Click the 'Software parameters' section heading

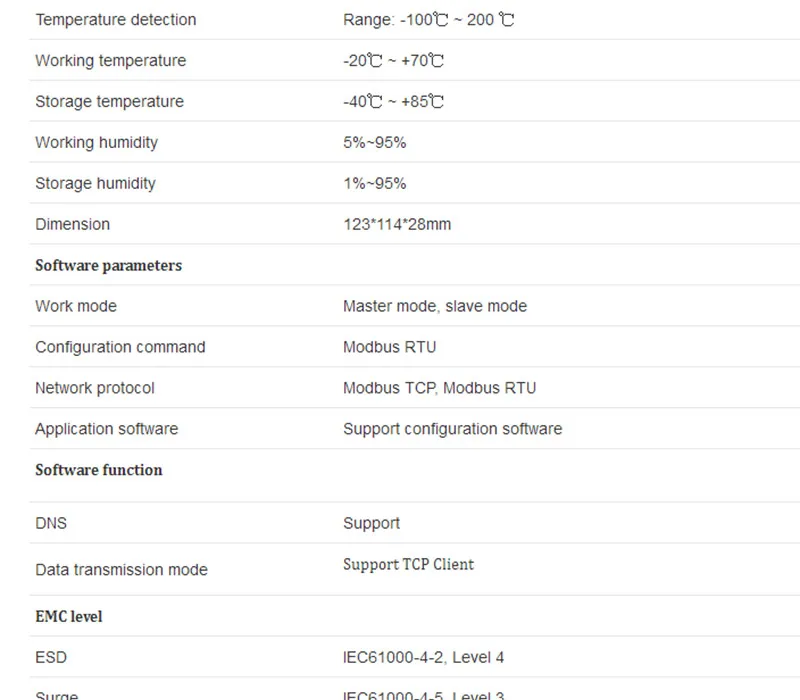coord(109,265)
